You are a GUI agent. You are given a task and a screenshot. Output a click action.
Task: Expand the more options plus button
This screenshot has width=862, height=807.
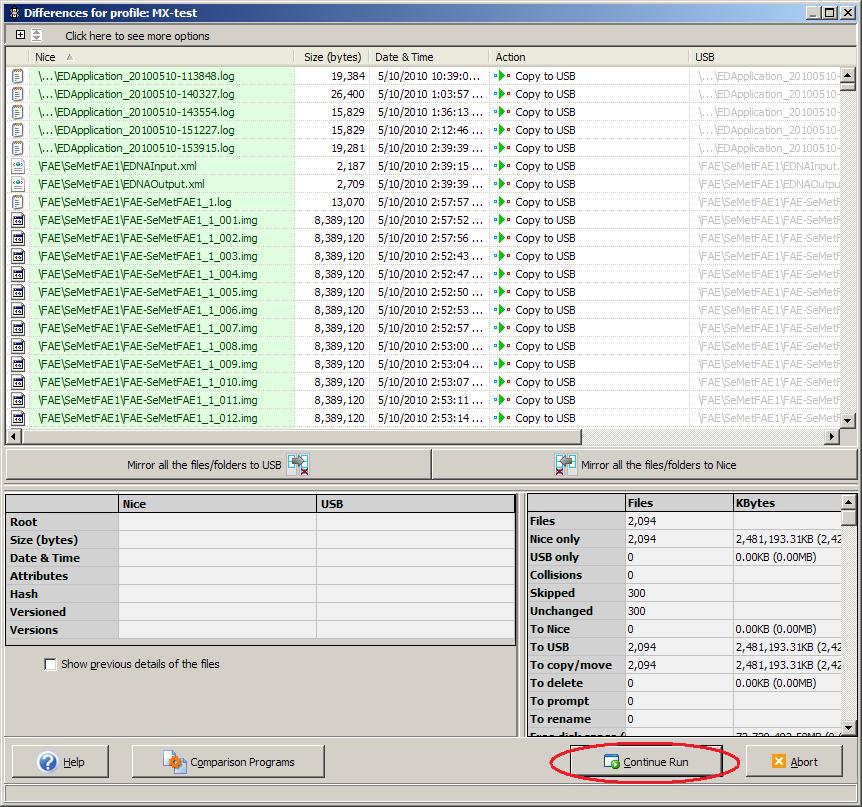coord(20,35)
